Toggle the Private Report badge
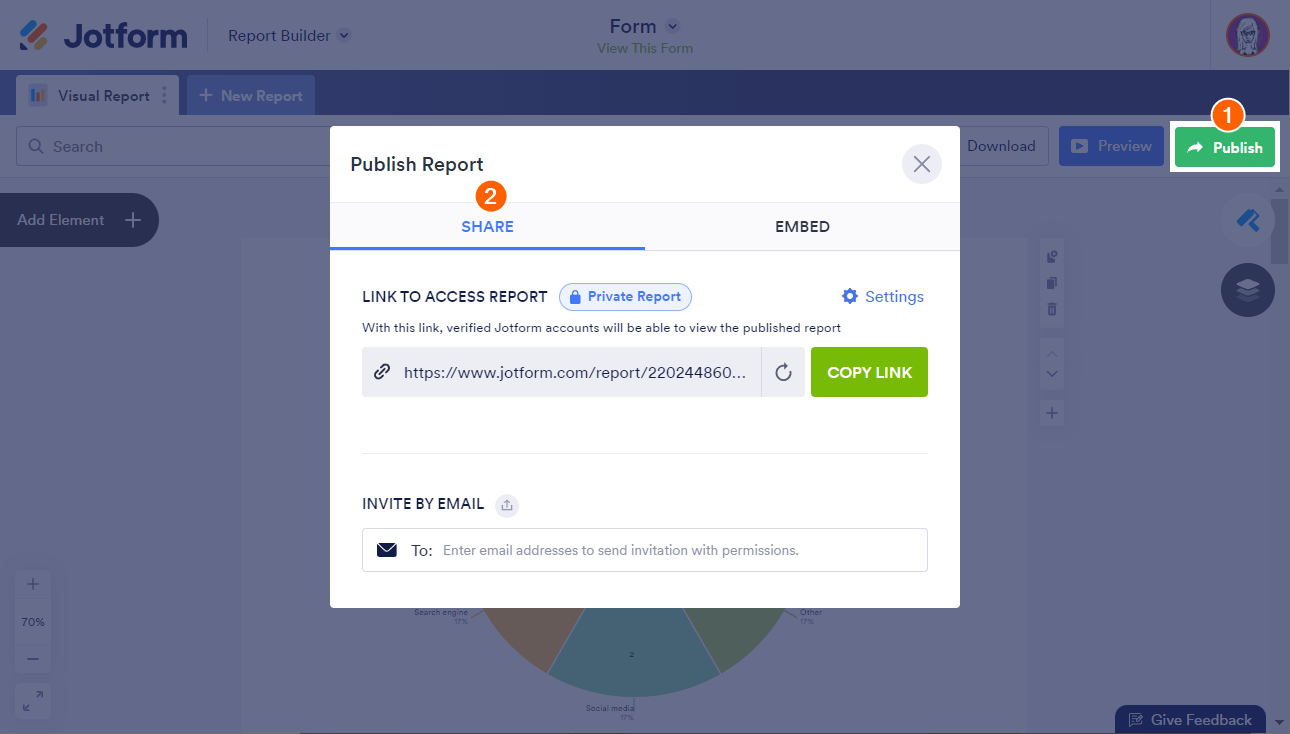1290x734 pixels. point(625,297)
